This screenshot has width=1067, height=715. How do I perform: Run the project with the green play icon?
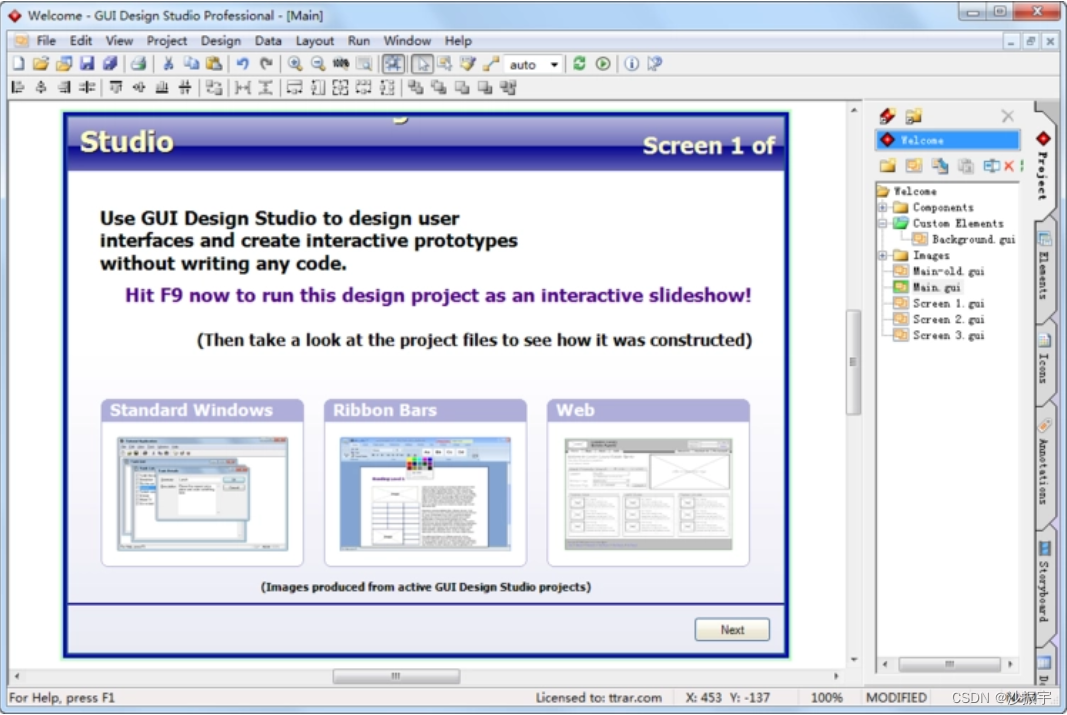point(603,64)
